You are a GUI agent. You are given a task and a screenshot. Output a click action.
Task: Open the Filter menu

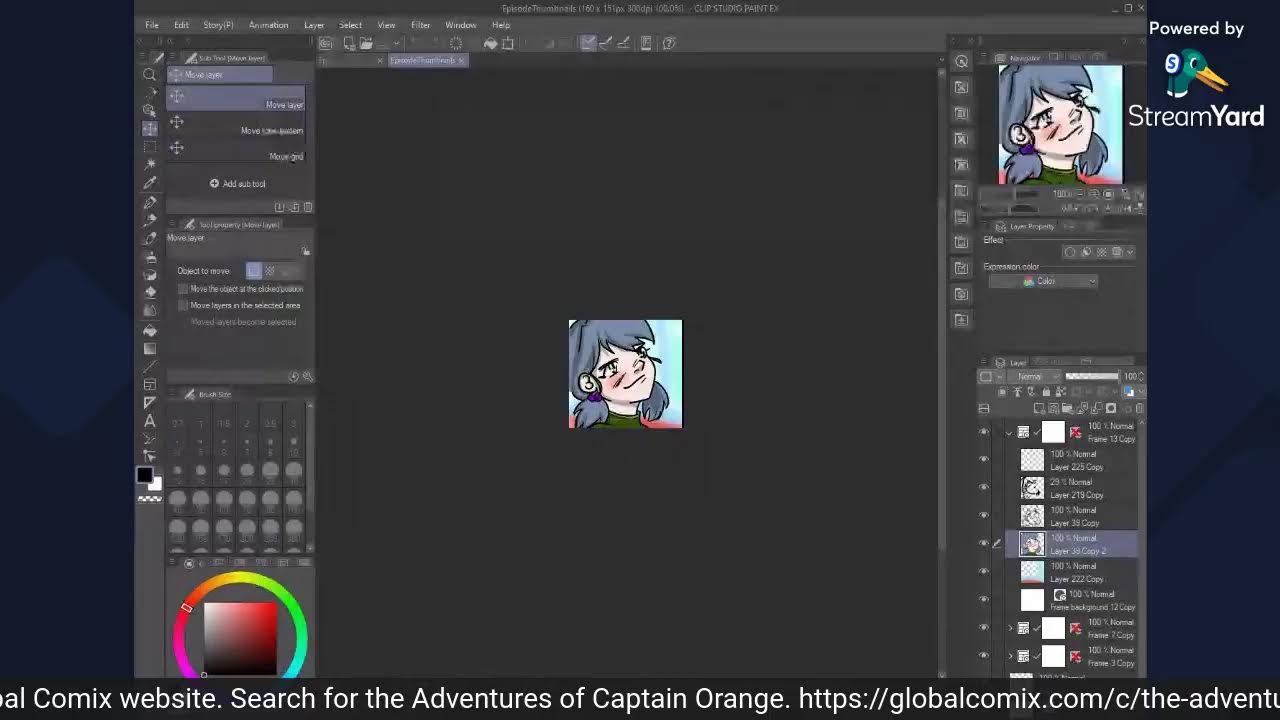click(x=420, y=25)
